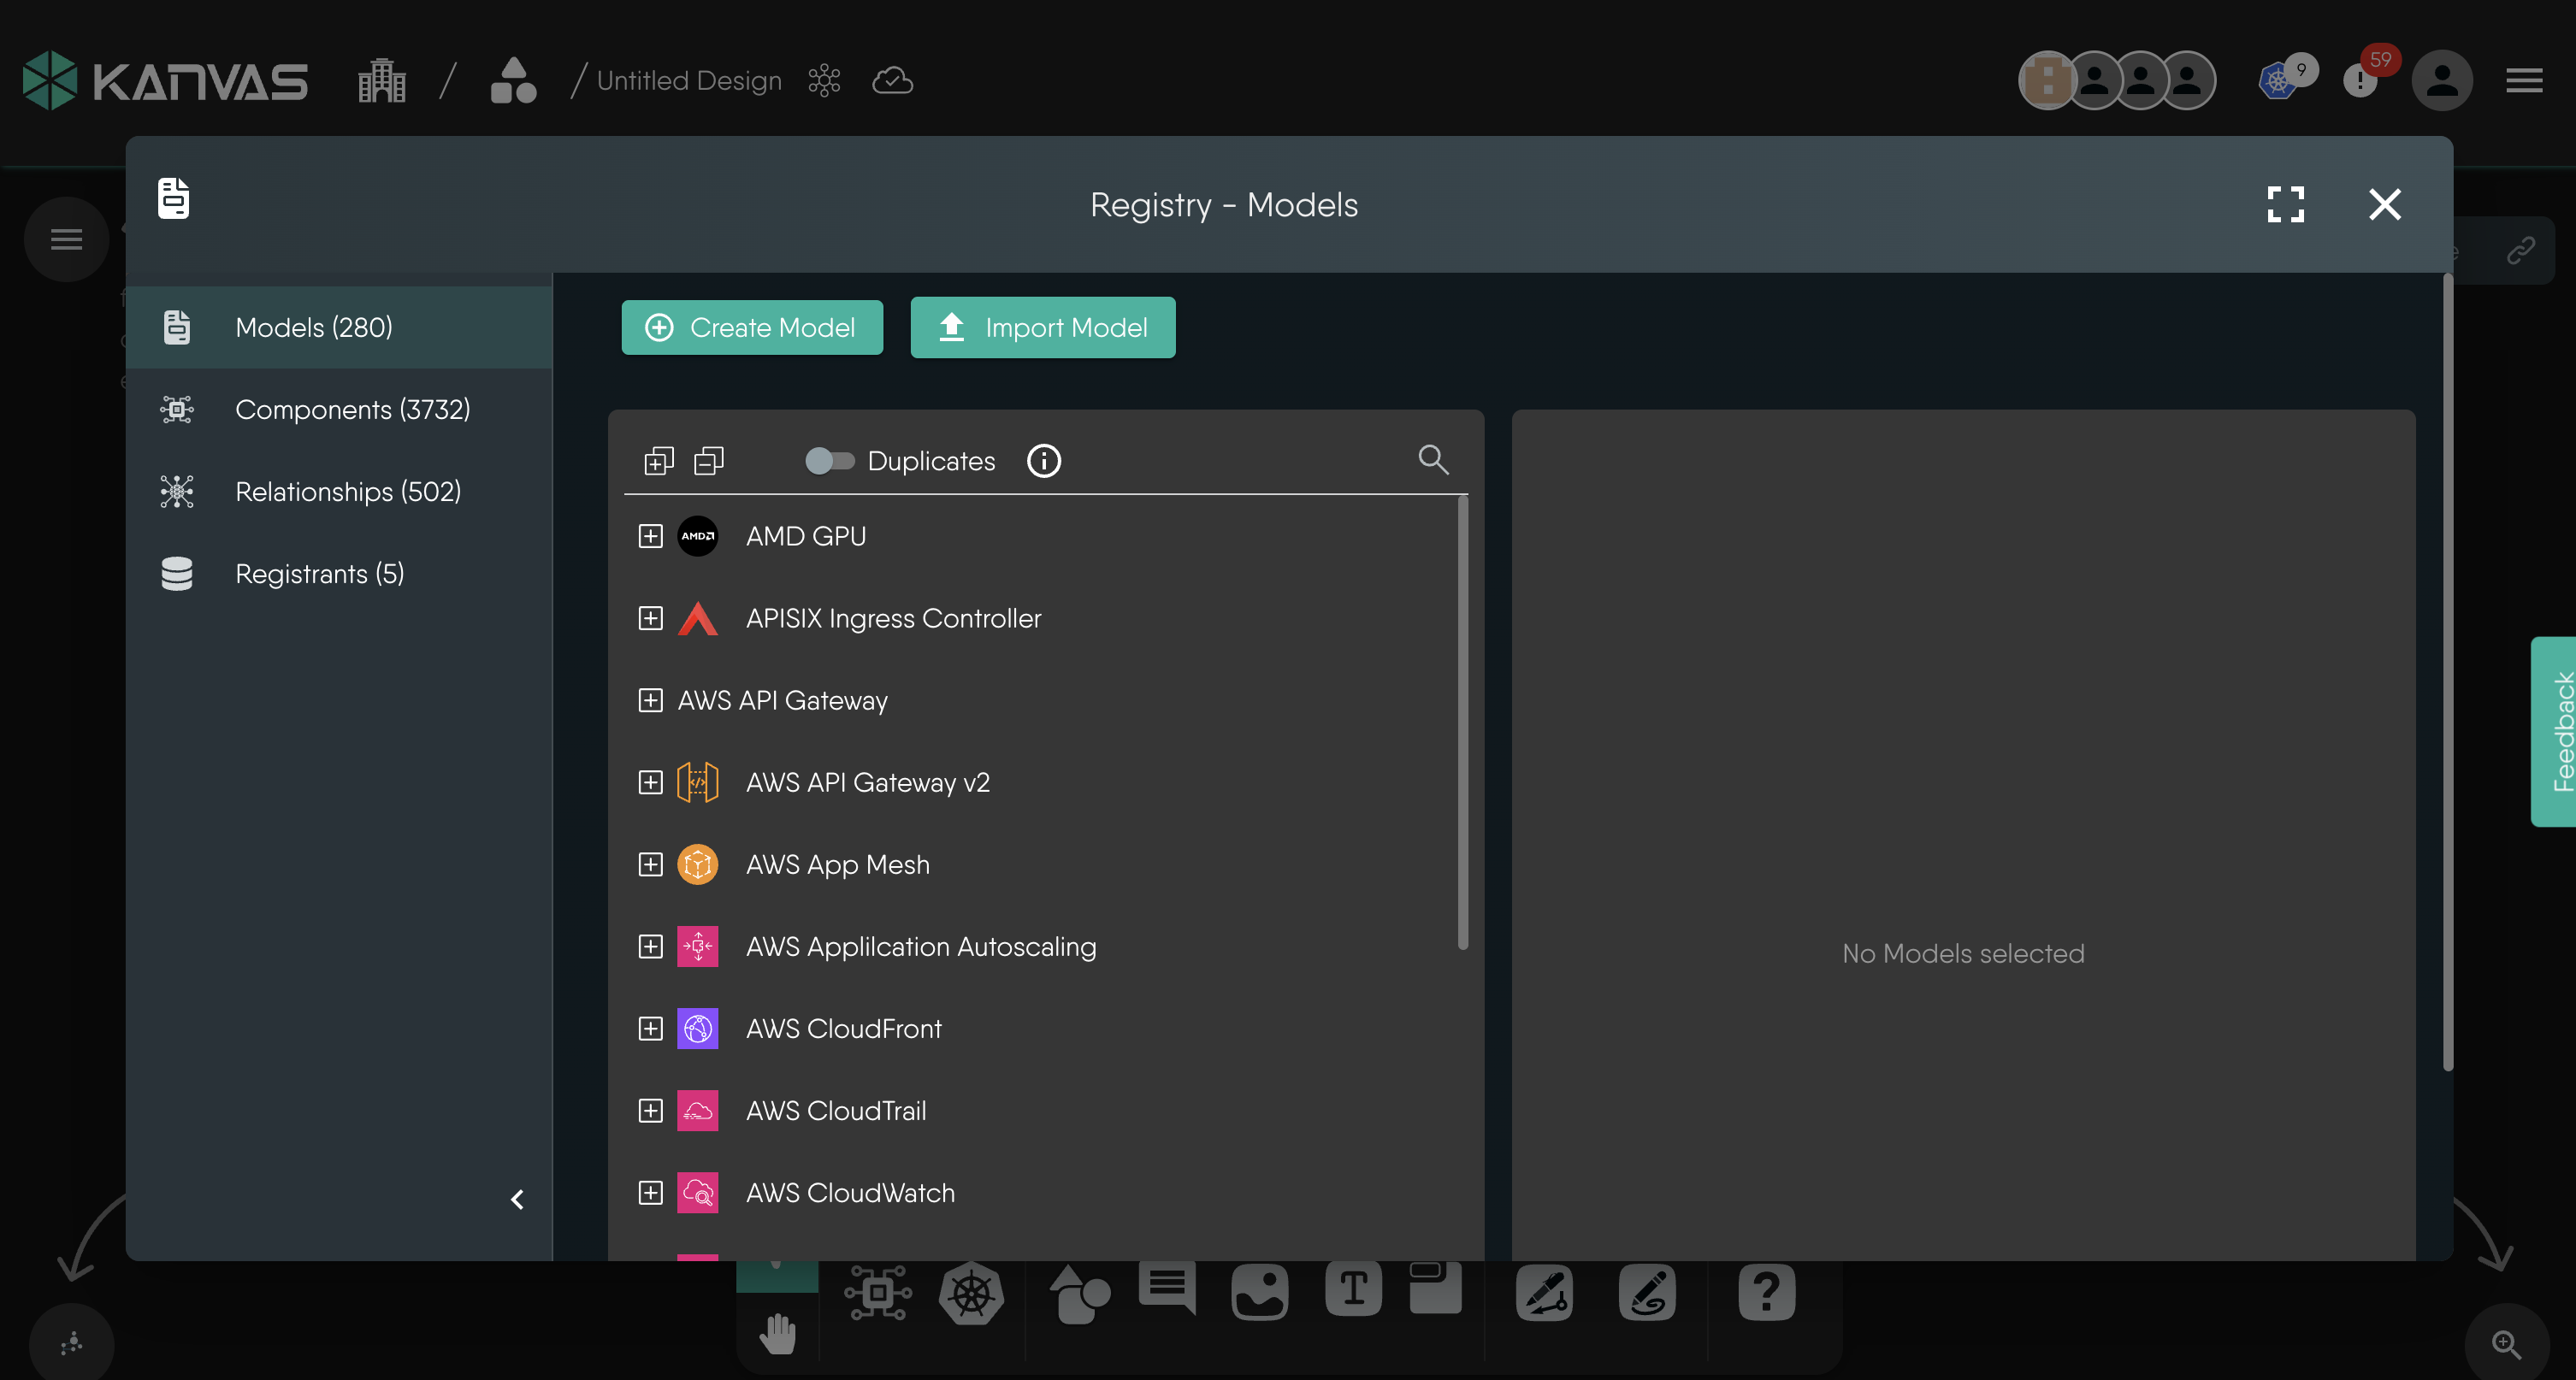Open the help question mark tool
2576x1380 pixels.
click(x=1766, y=1293)
